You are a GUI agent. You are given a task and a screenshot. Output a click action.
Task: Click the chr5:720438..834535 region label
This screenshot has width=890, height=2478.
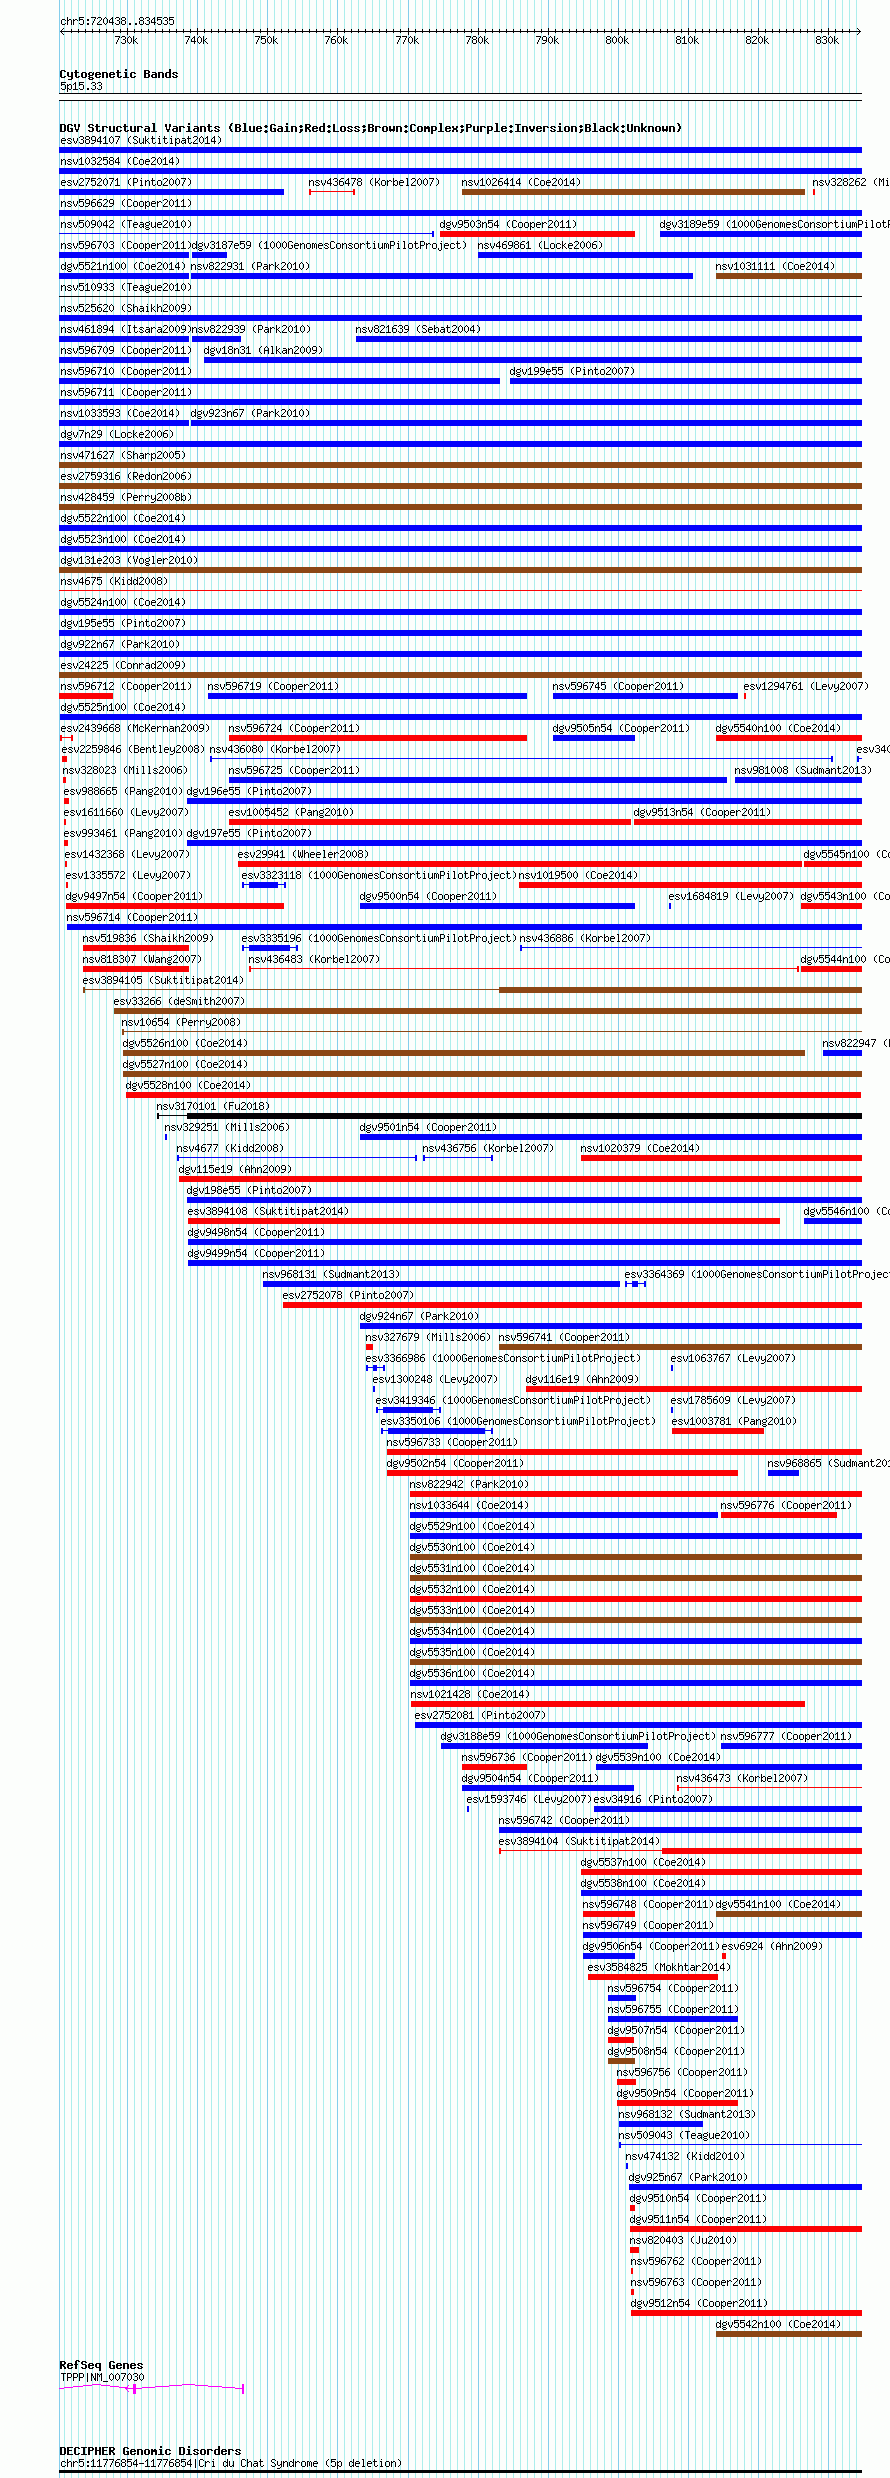point(117,21)
